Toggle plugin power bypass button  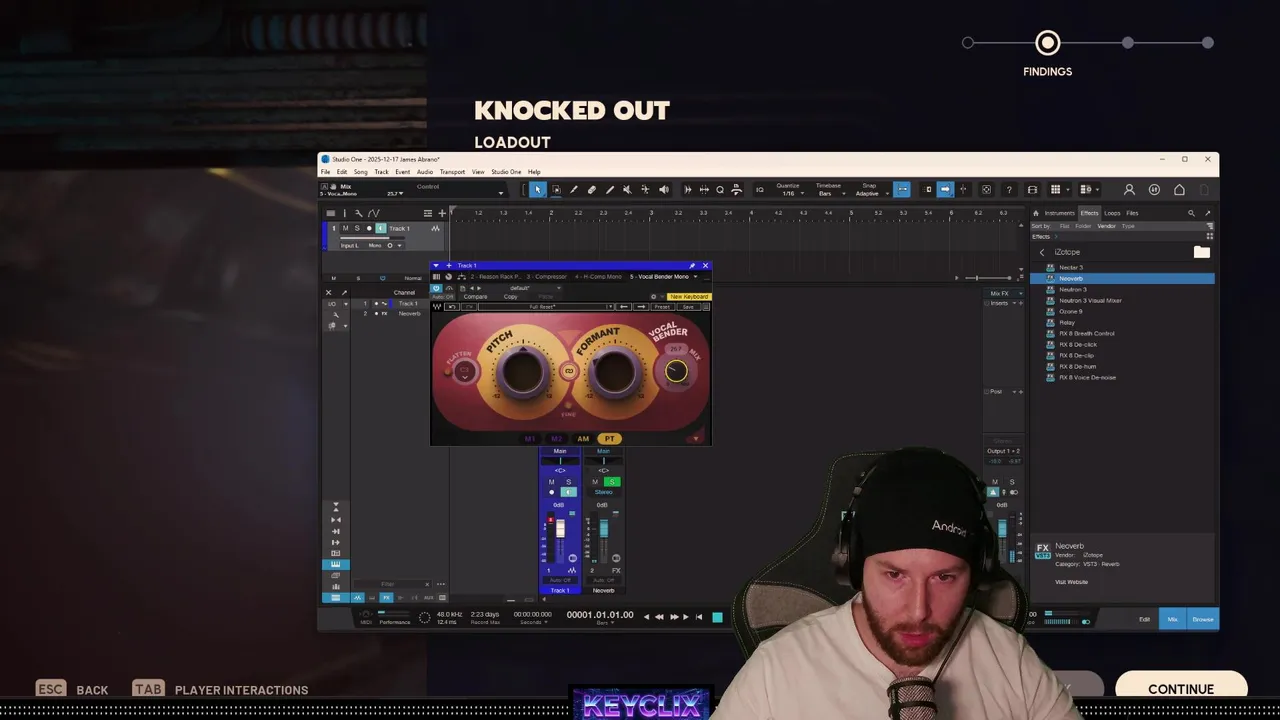click(x=436, y=288)
